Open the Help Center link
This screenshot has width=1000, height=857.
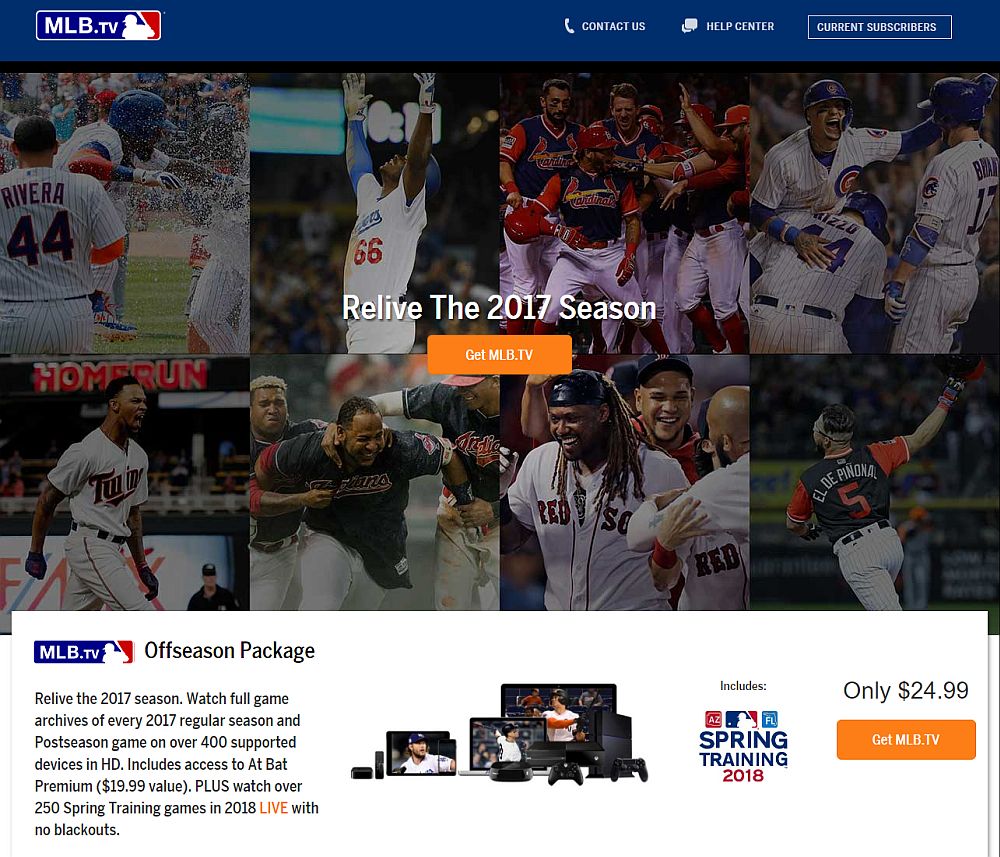[x=740, y=26]
